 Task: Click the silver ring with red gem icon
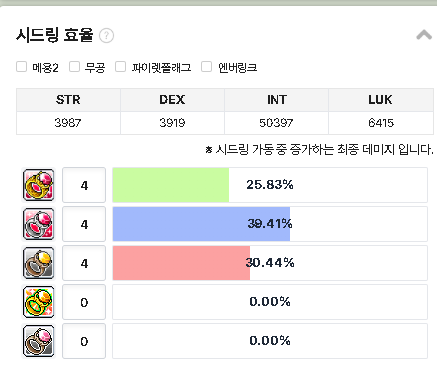[38, 224]
